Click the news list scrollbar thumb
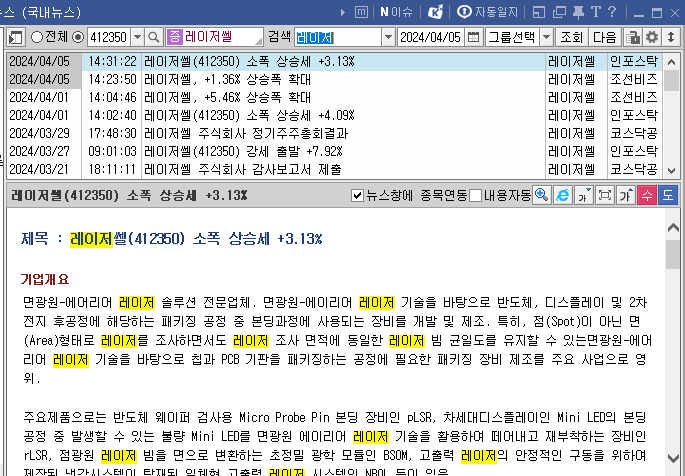 (x=671, y=81)
